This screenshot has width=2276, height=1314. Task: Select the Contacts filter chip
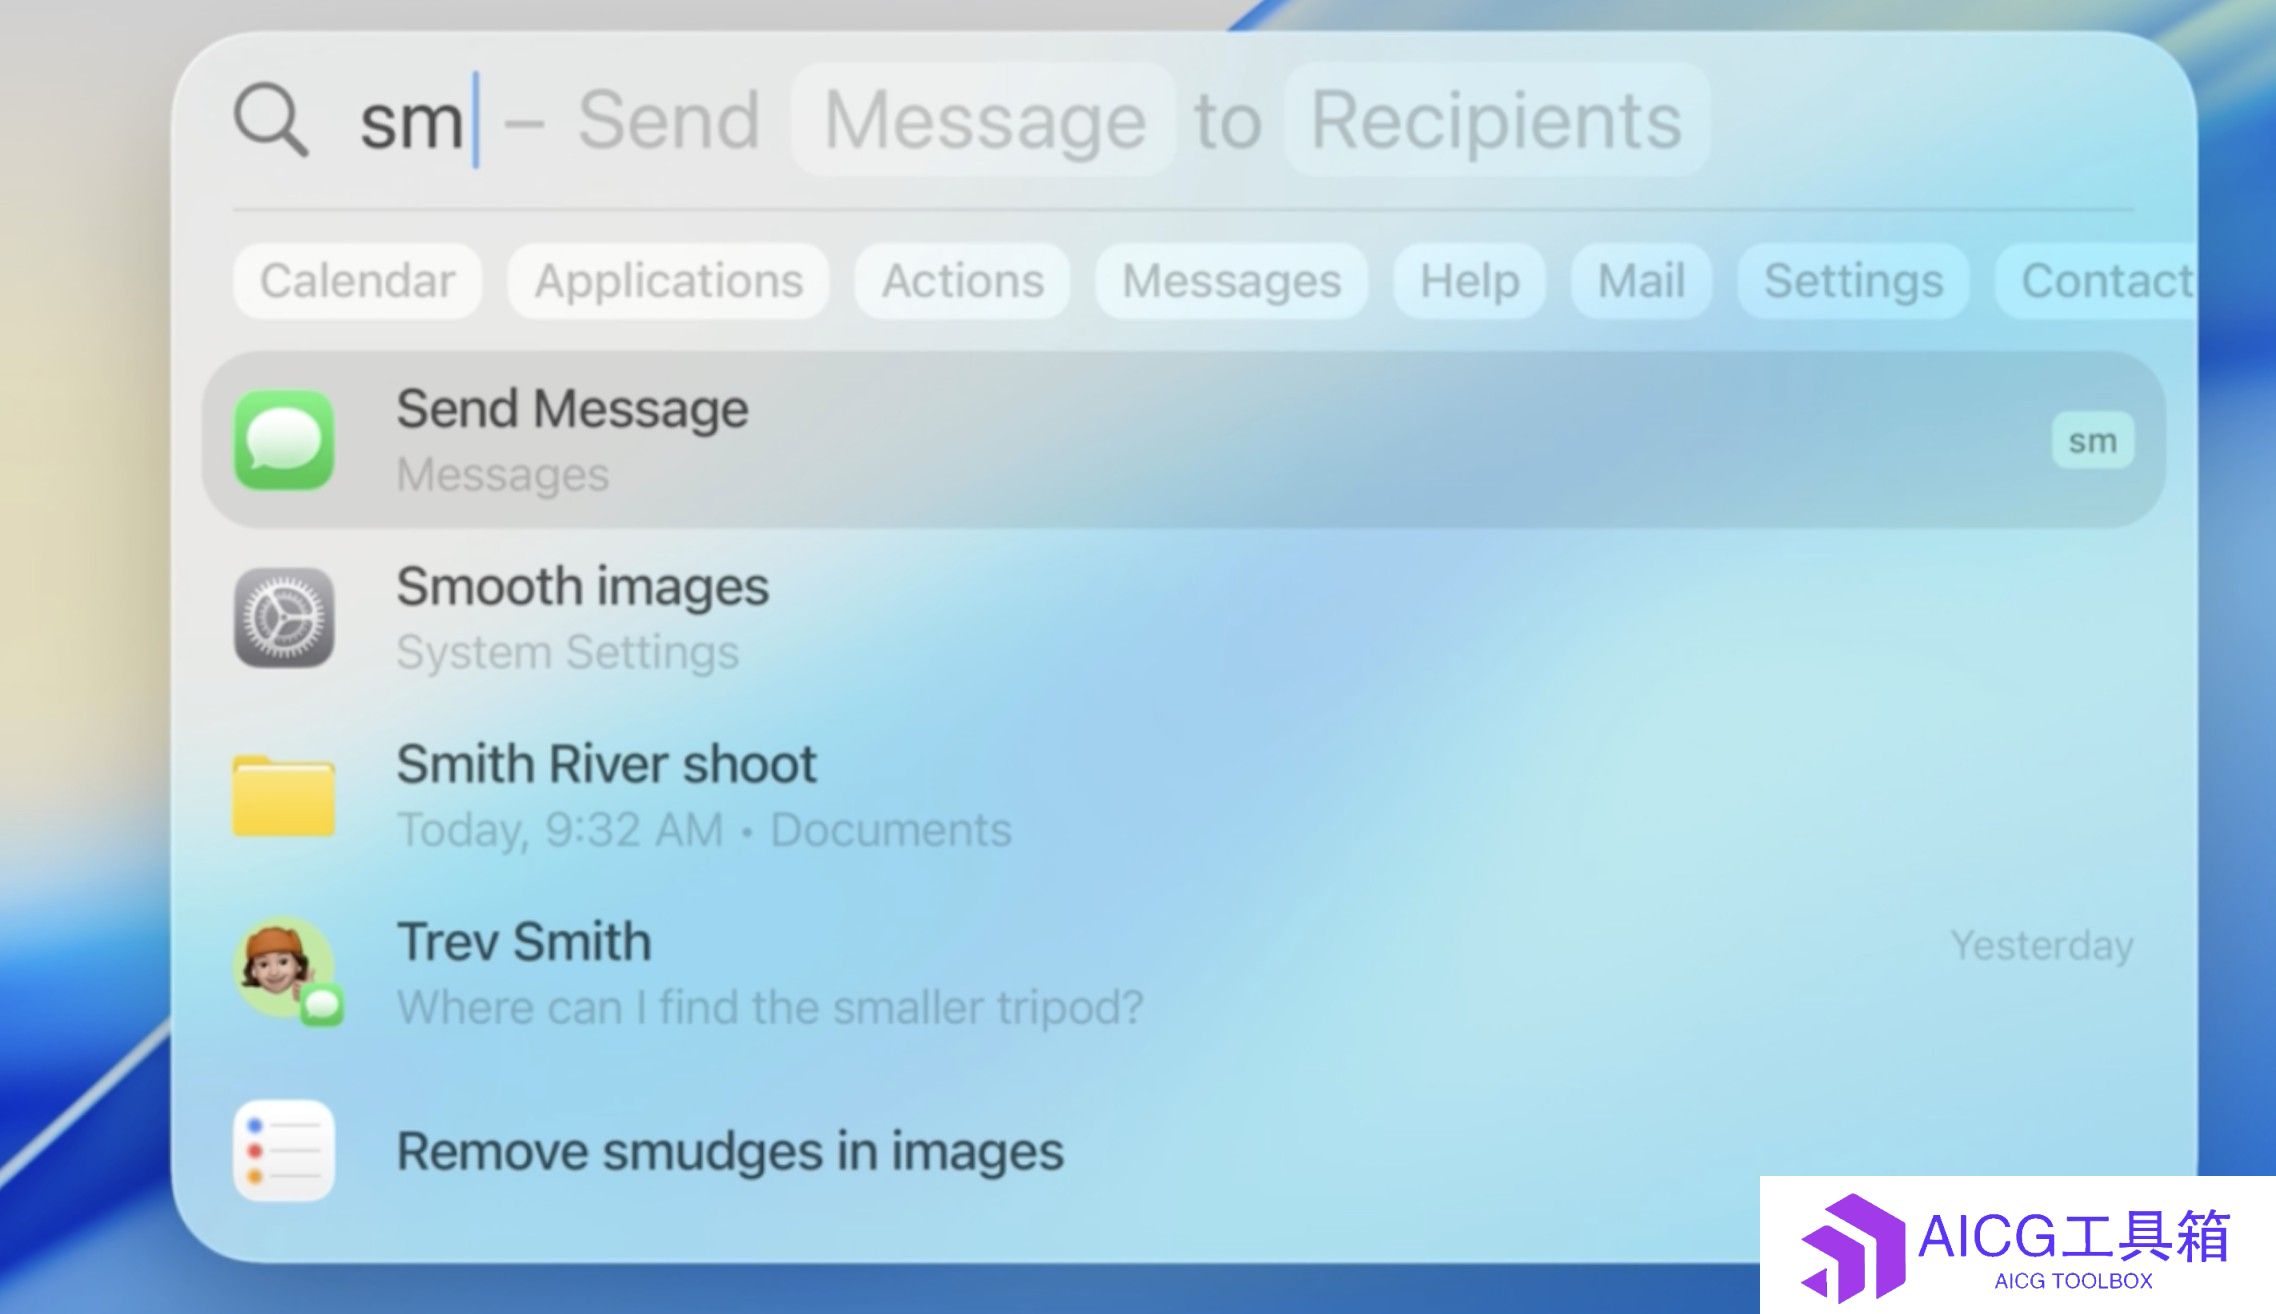(2097, 281)
